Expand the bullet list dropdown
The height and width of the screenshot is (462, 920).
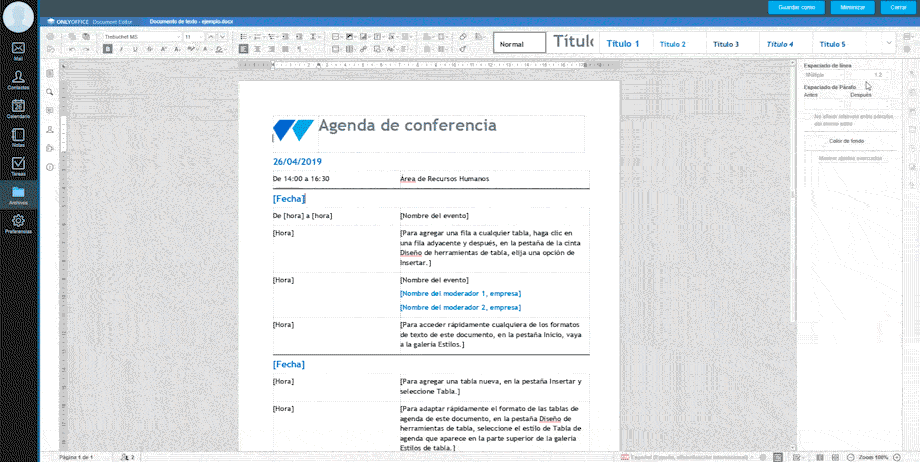pyautogui.click(x=251, y=36)
